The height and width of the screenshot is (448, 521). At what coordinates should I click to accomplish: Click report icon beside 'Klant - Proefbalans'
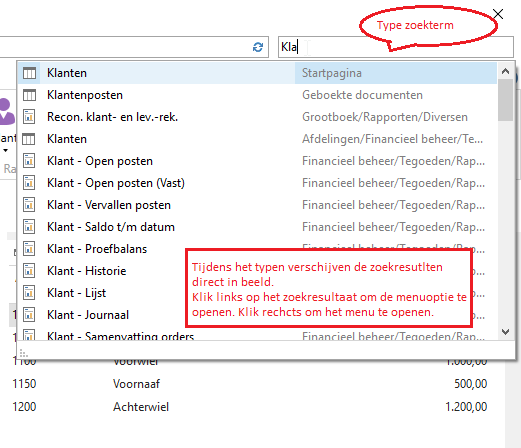[29, 249]
